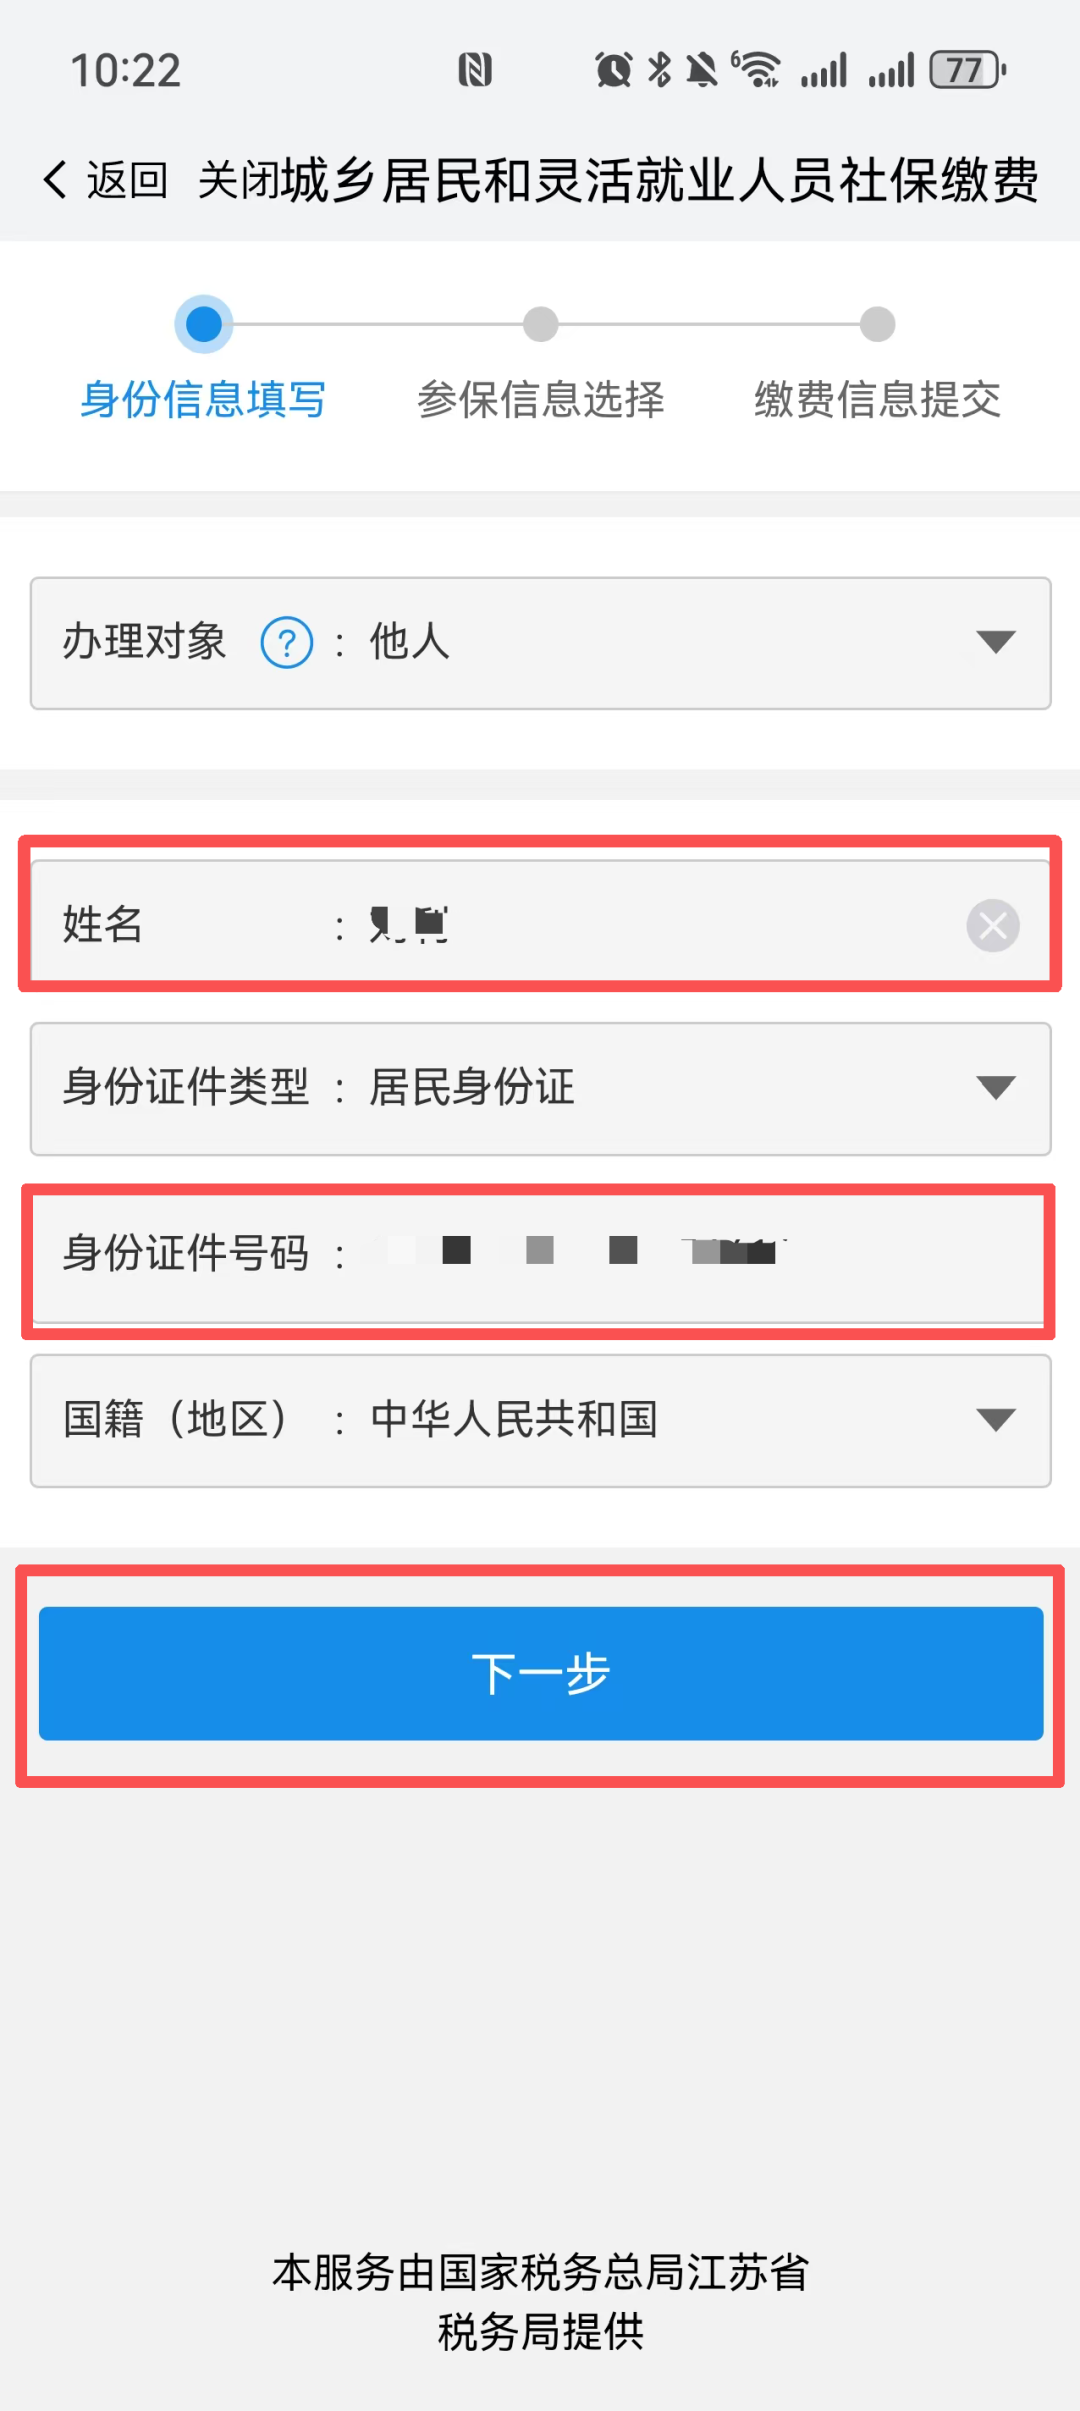1080x2411 pixels.
Task: Tap the back arrow chevron icon
Action: (55, 180)
